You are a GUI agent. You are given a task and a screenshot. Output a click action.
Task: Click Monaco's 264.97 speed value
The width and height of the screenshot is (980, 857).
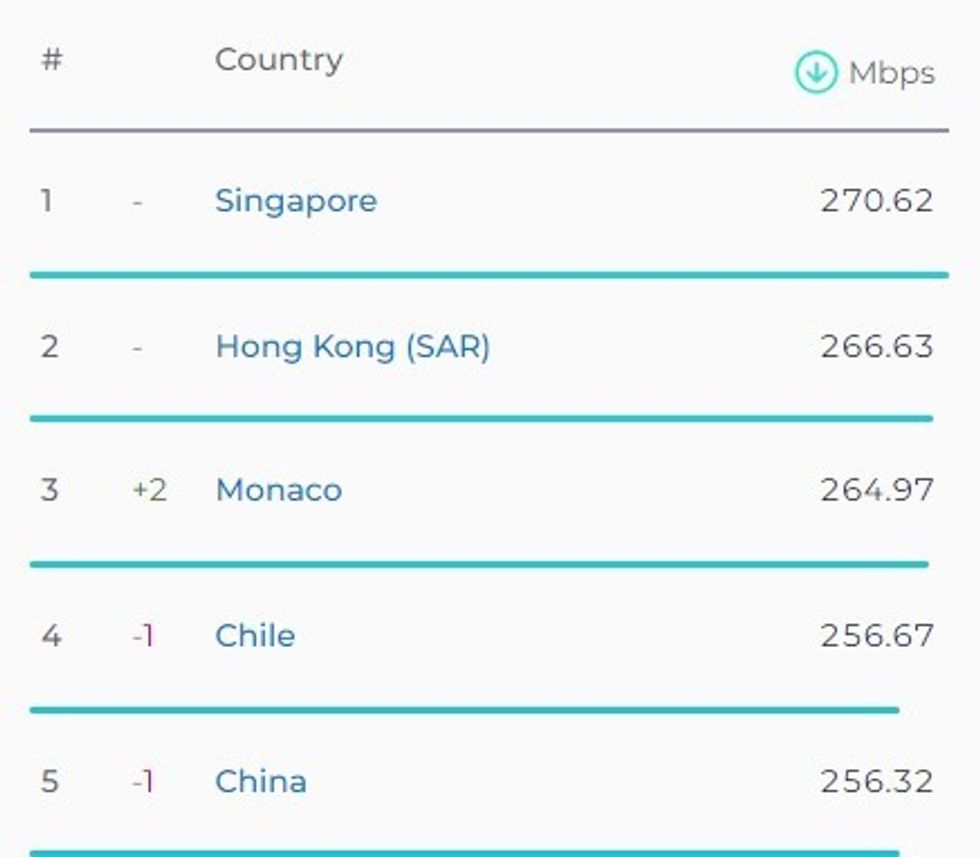coord(876,490)
